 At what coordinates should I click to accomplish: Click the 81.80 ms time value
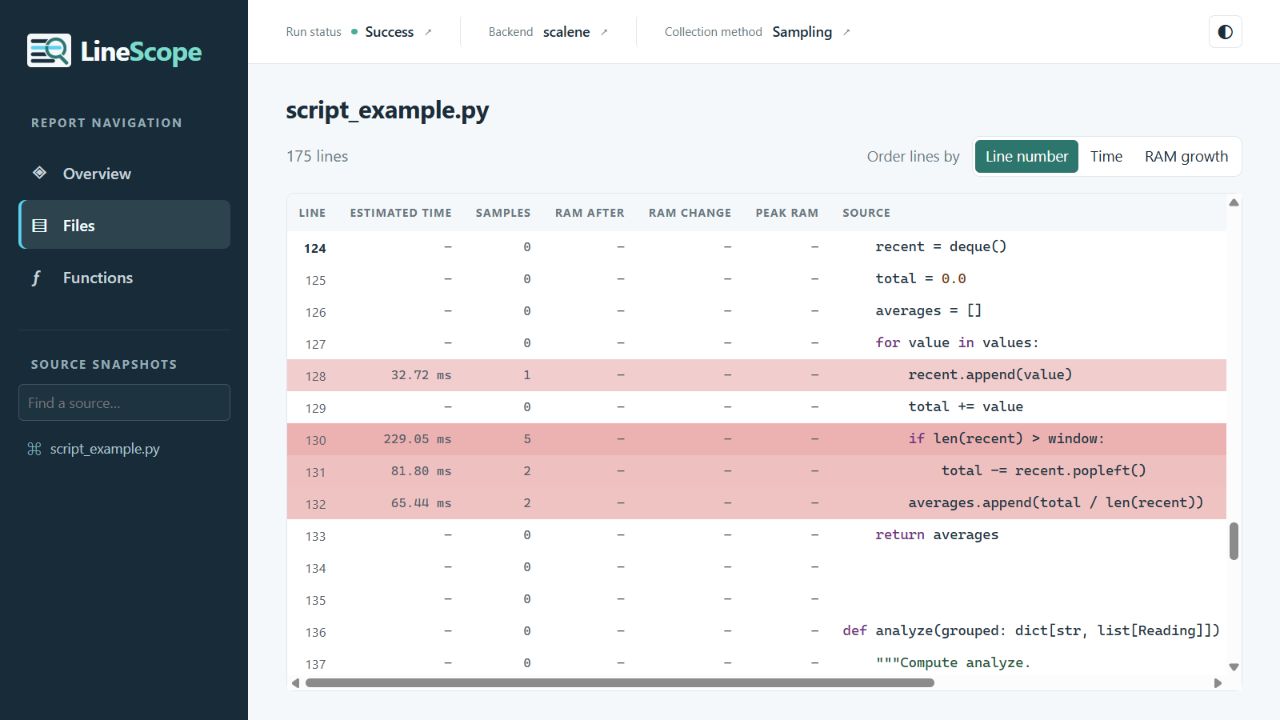point(421,471)
